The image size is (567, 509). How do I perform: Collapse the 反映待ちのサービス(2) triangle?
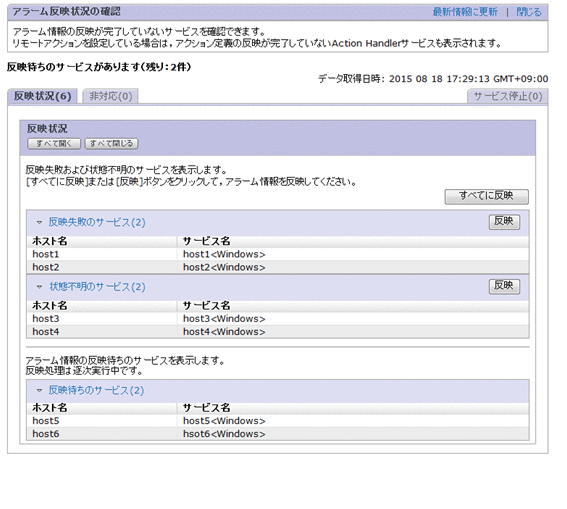tap(39, 390)
